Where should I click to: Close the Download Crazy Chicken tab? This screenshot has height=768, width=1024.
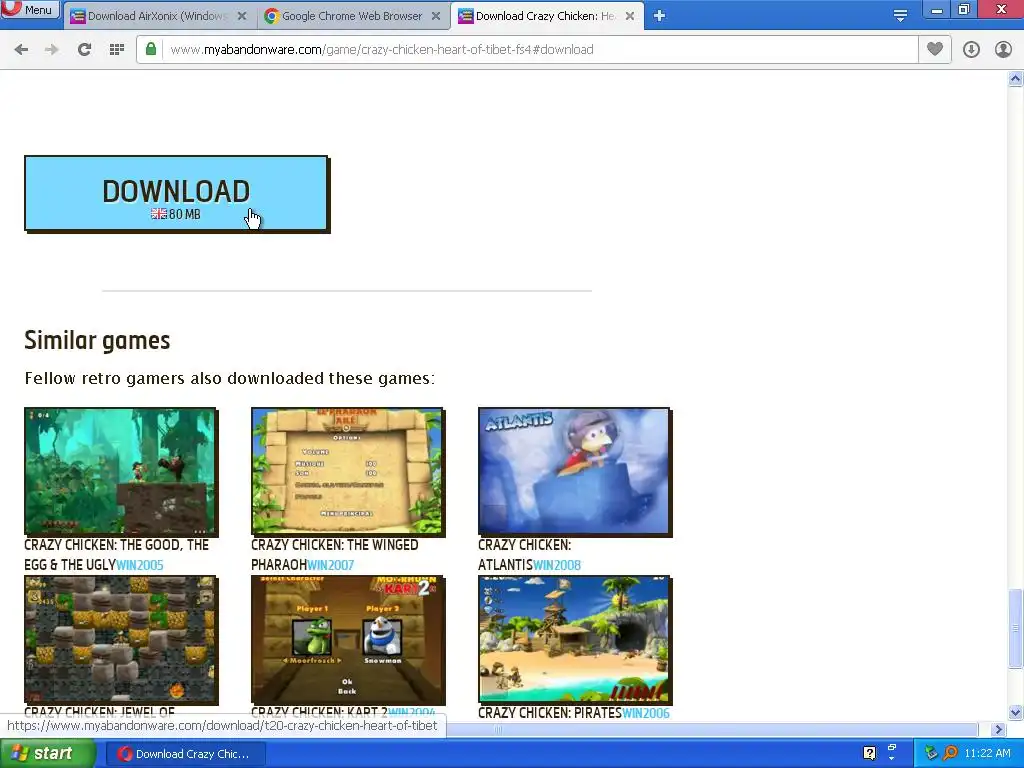click(x=630, y=16)
